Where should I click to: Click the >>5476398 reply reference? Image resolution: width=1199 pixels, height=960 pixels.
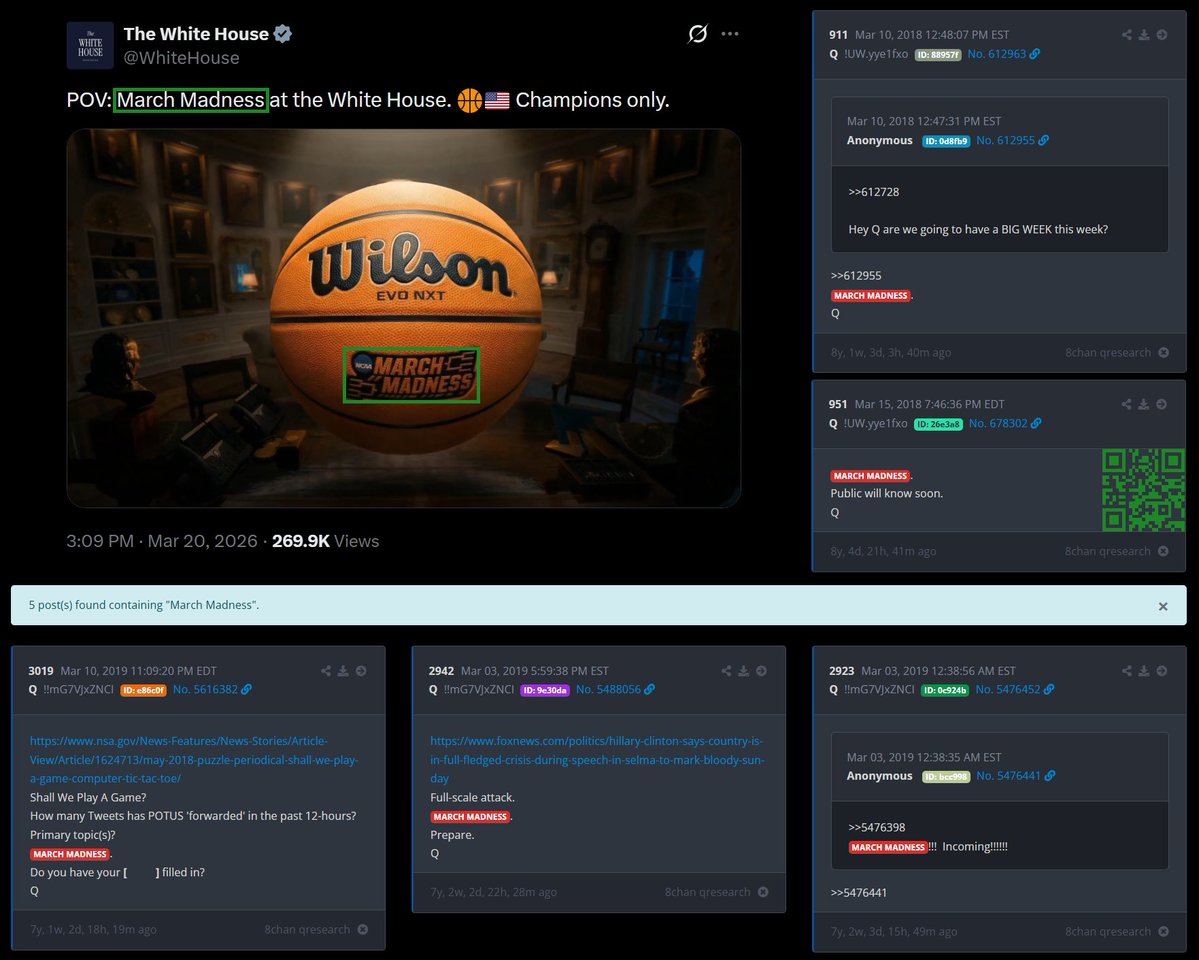click(876, 828)
